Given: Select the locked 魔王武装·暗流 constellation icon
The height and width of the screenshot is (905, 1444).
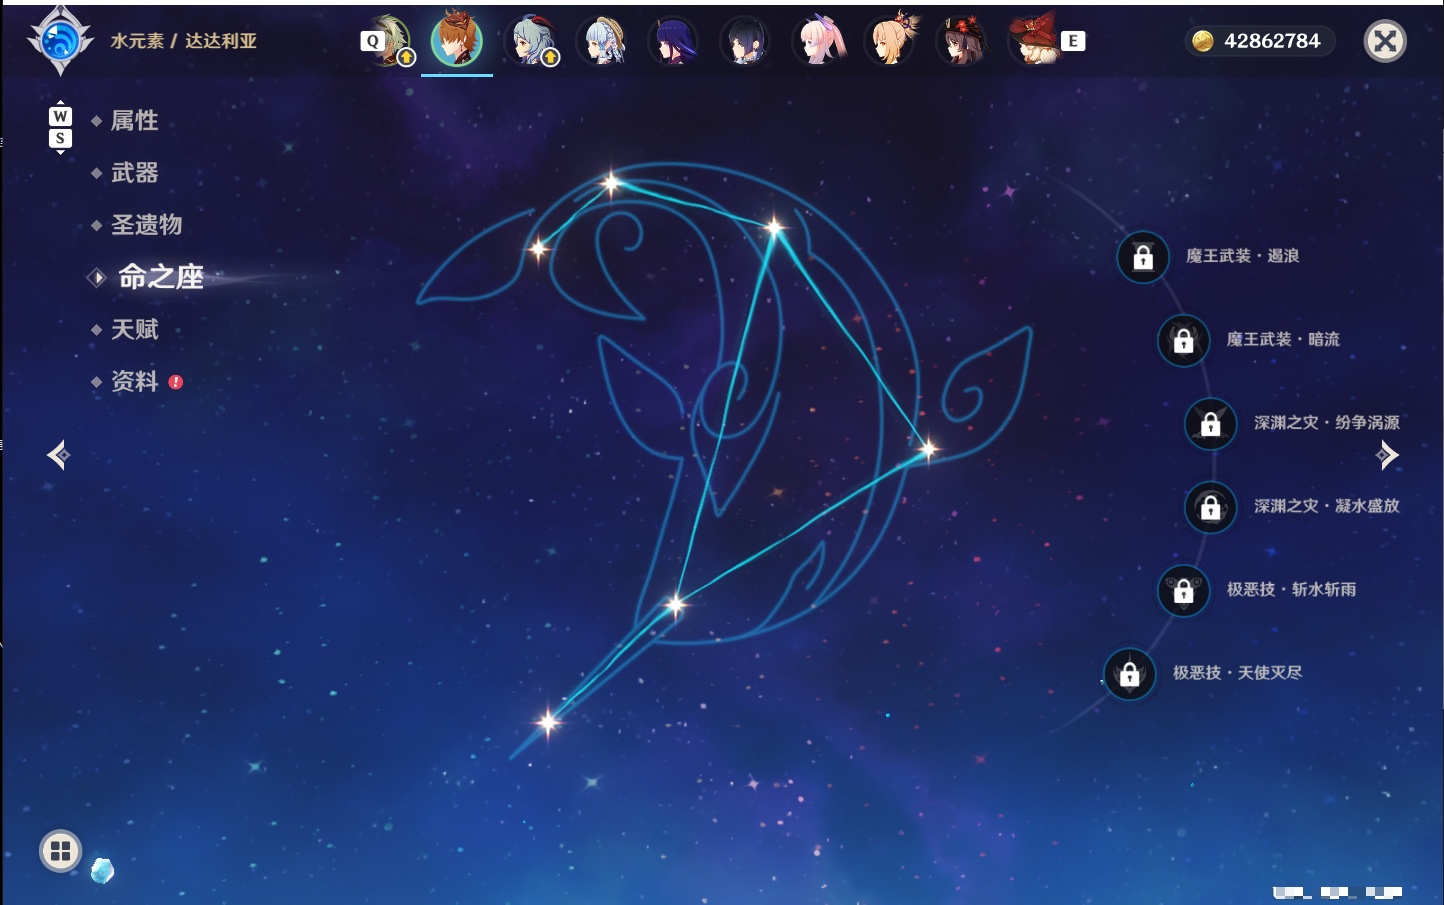Looking at the screenshot, I should click(1183, 340).
